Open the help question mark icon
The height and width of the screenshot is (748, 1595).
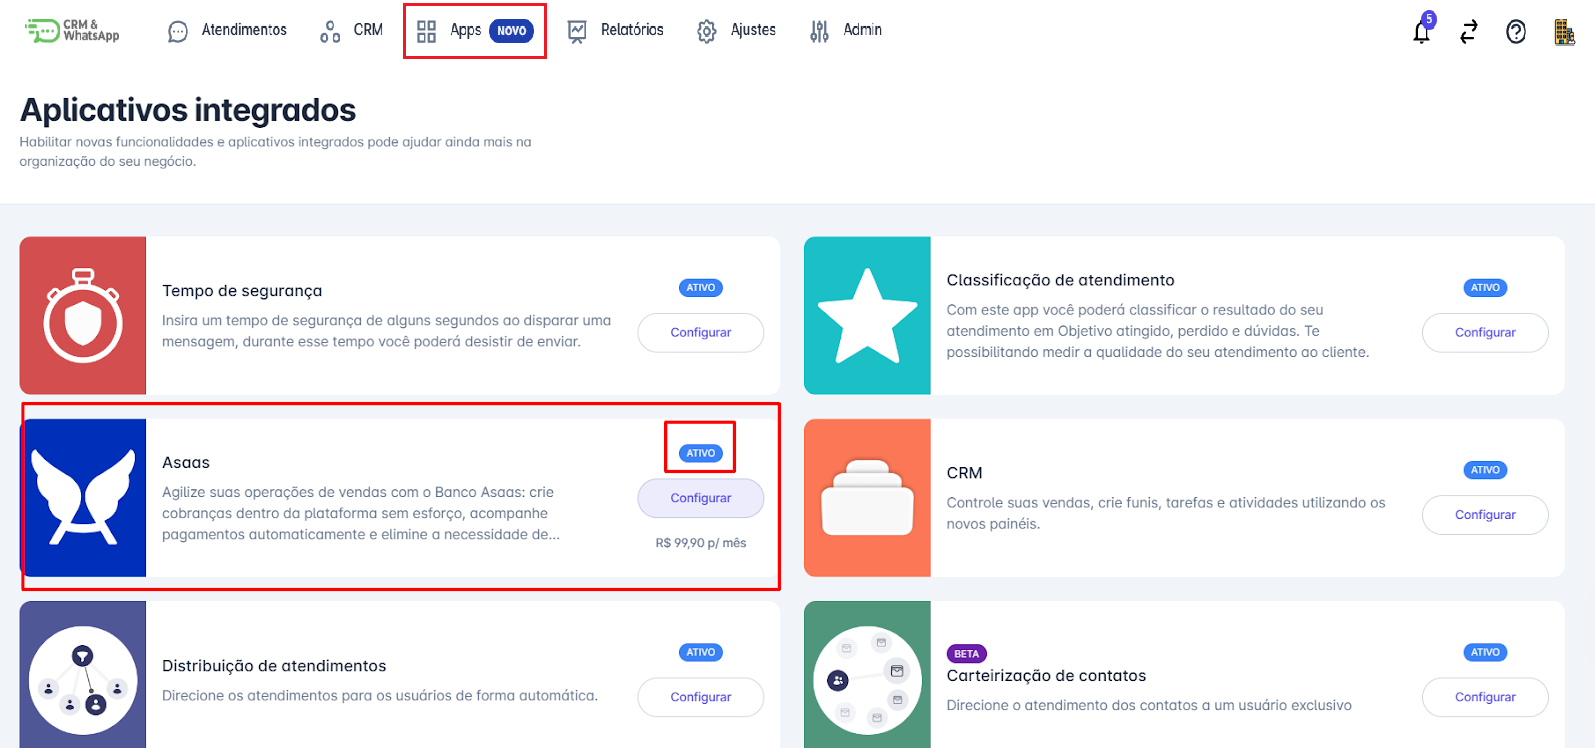tap(1516, 32)
